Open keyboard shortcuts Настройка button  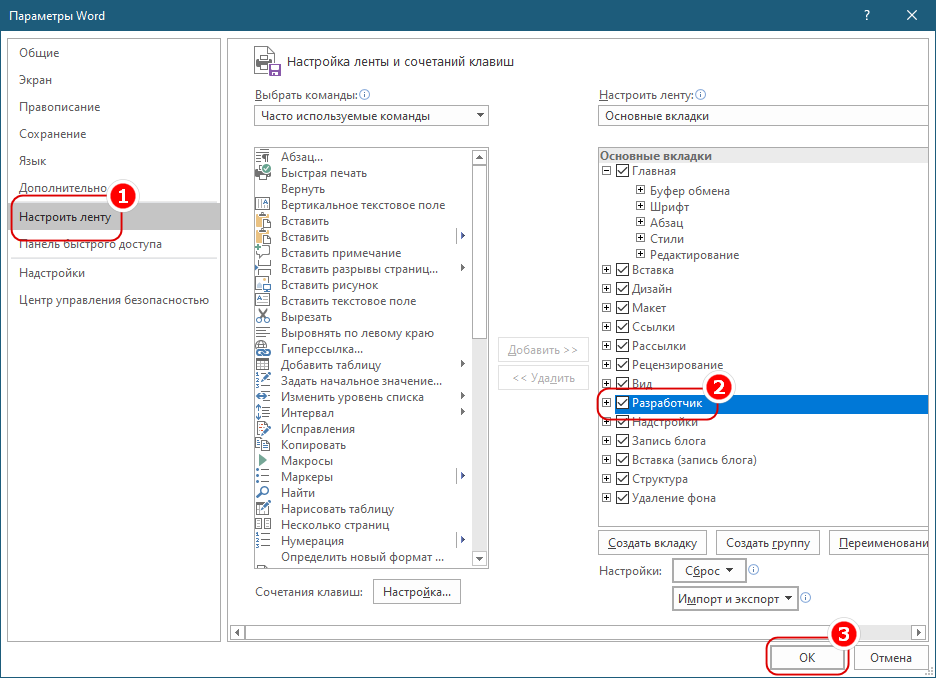click(417, 592)
